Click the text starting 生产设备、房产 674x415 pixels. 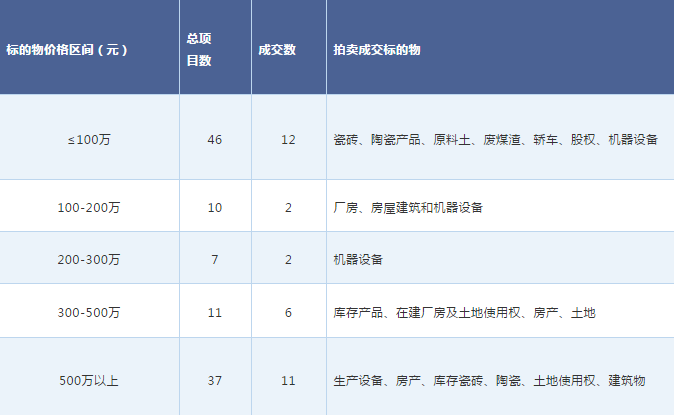click(489, 381)
